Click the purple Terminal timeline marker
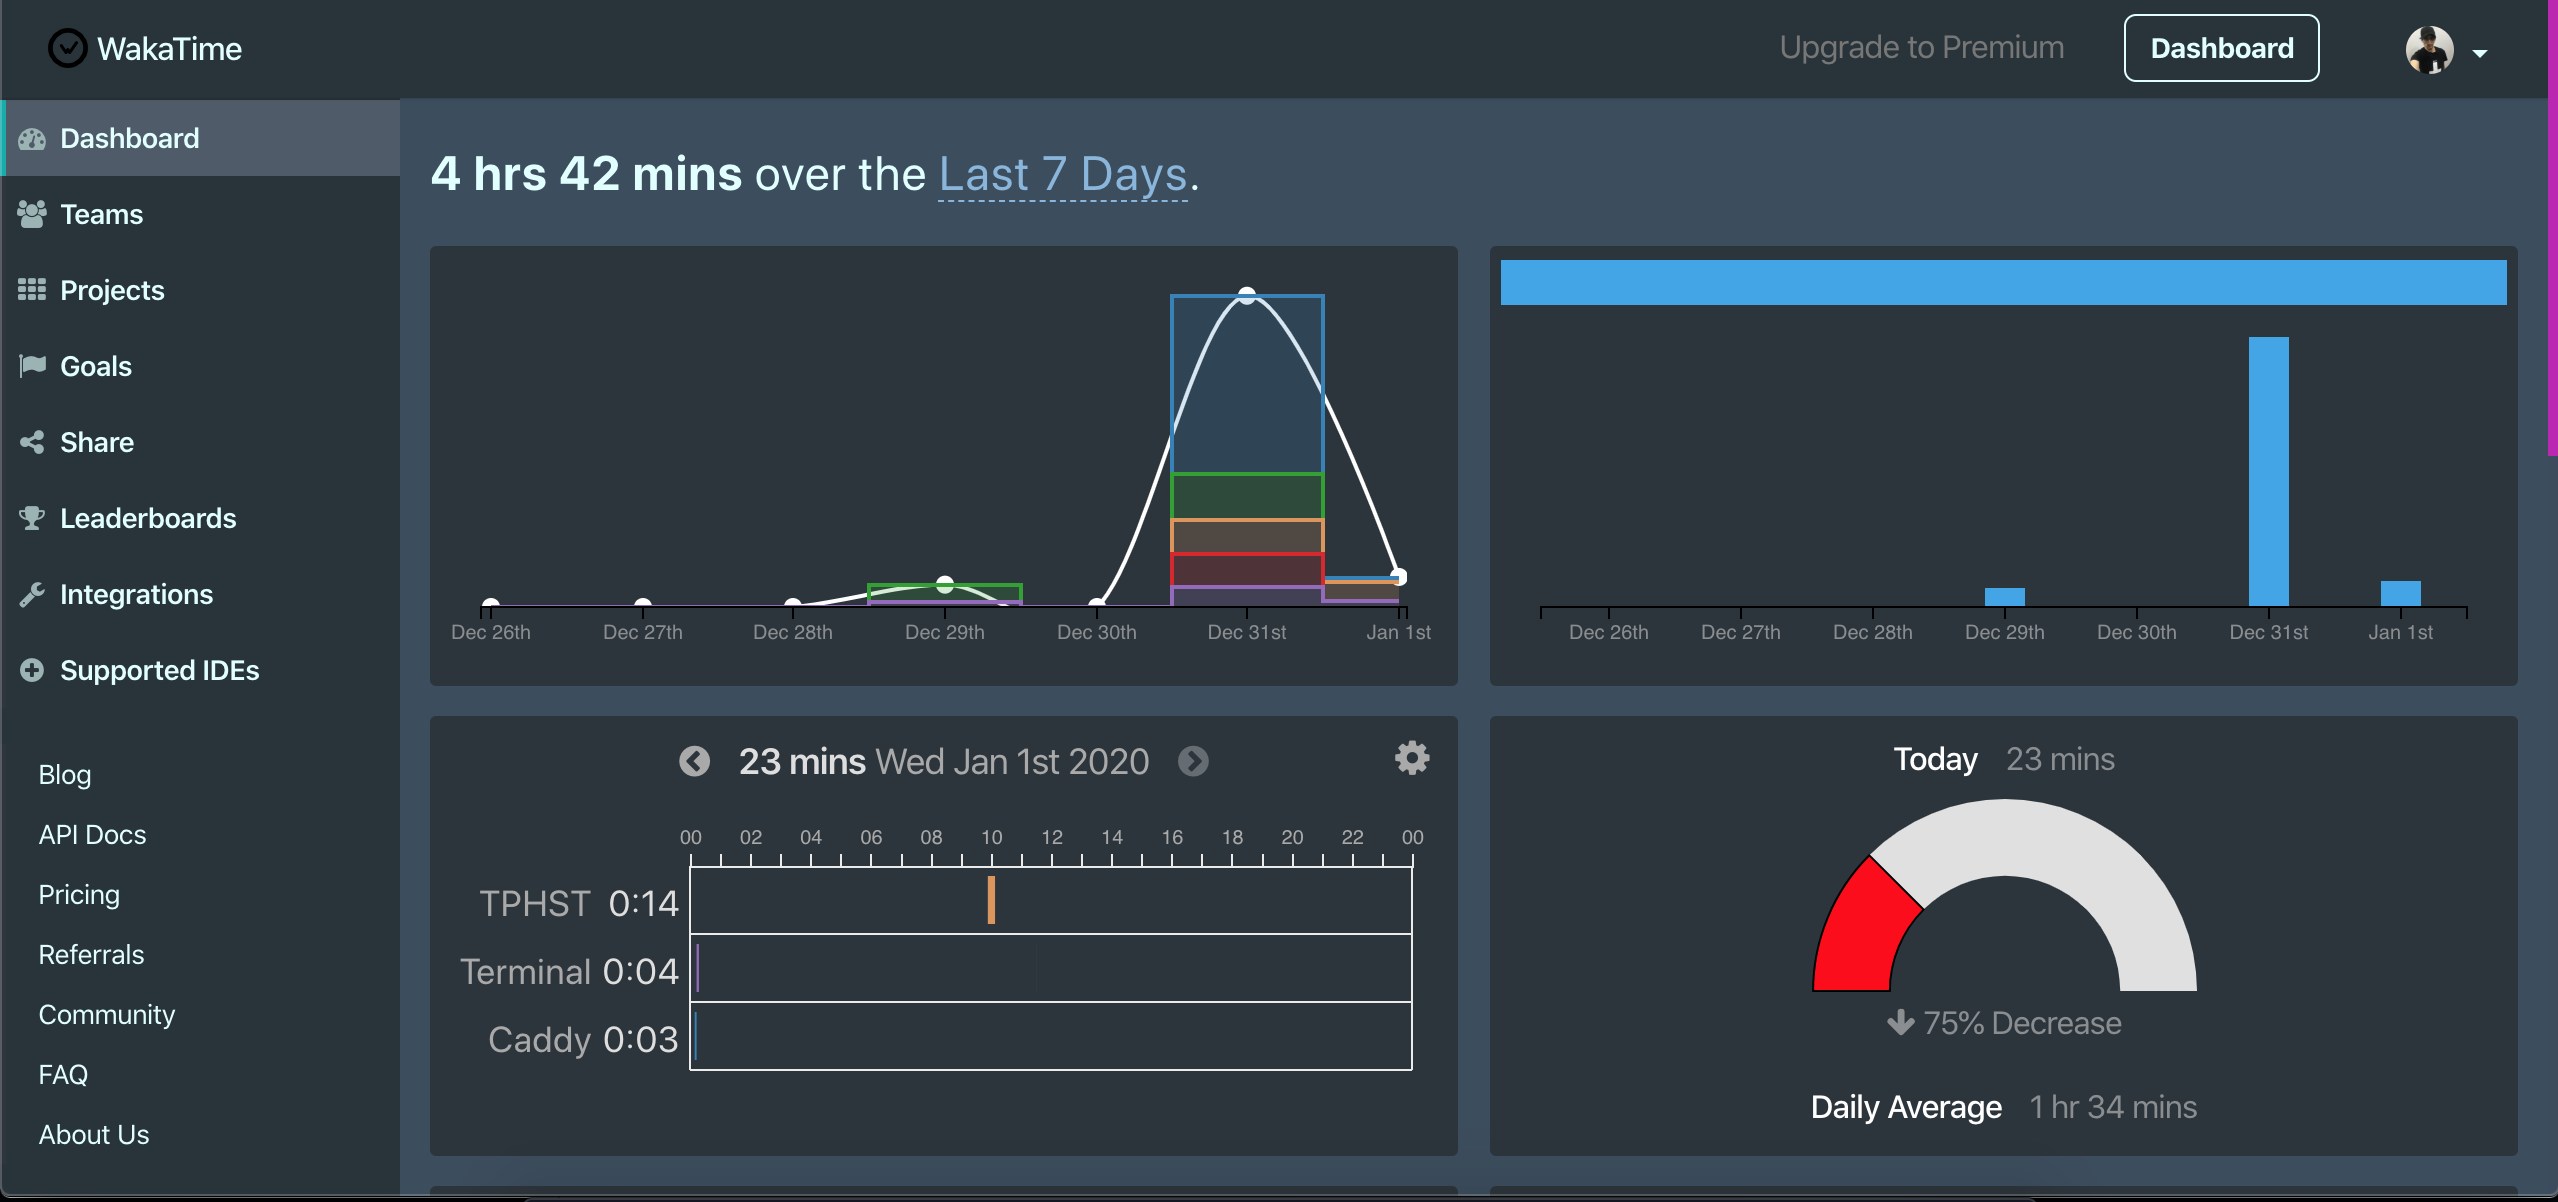This screenshot has height=1202, width=2558. click(x=697, y=968)
